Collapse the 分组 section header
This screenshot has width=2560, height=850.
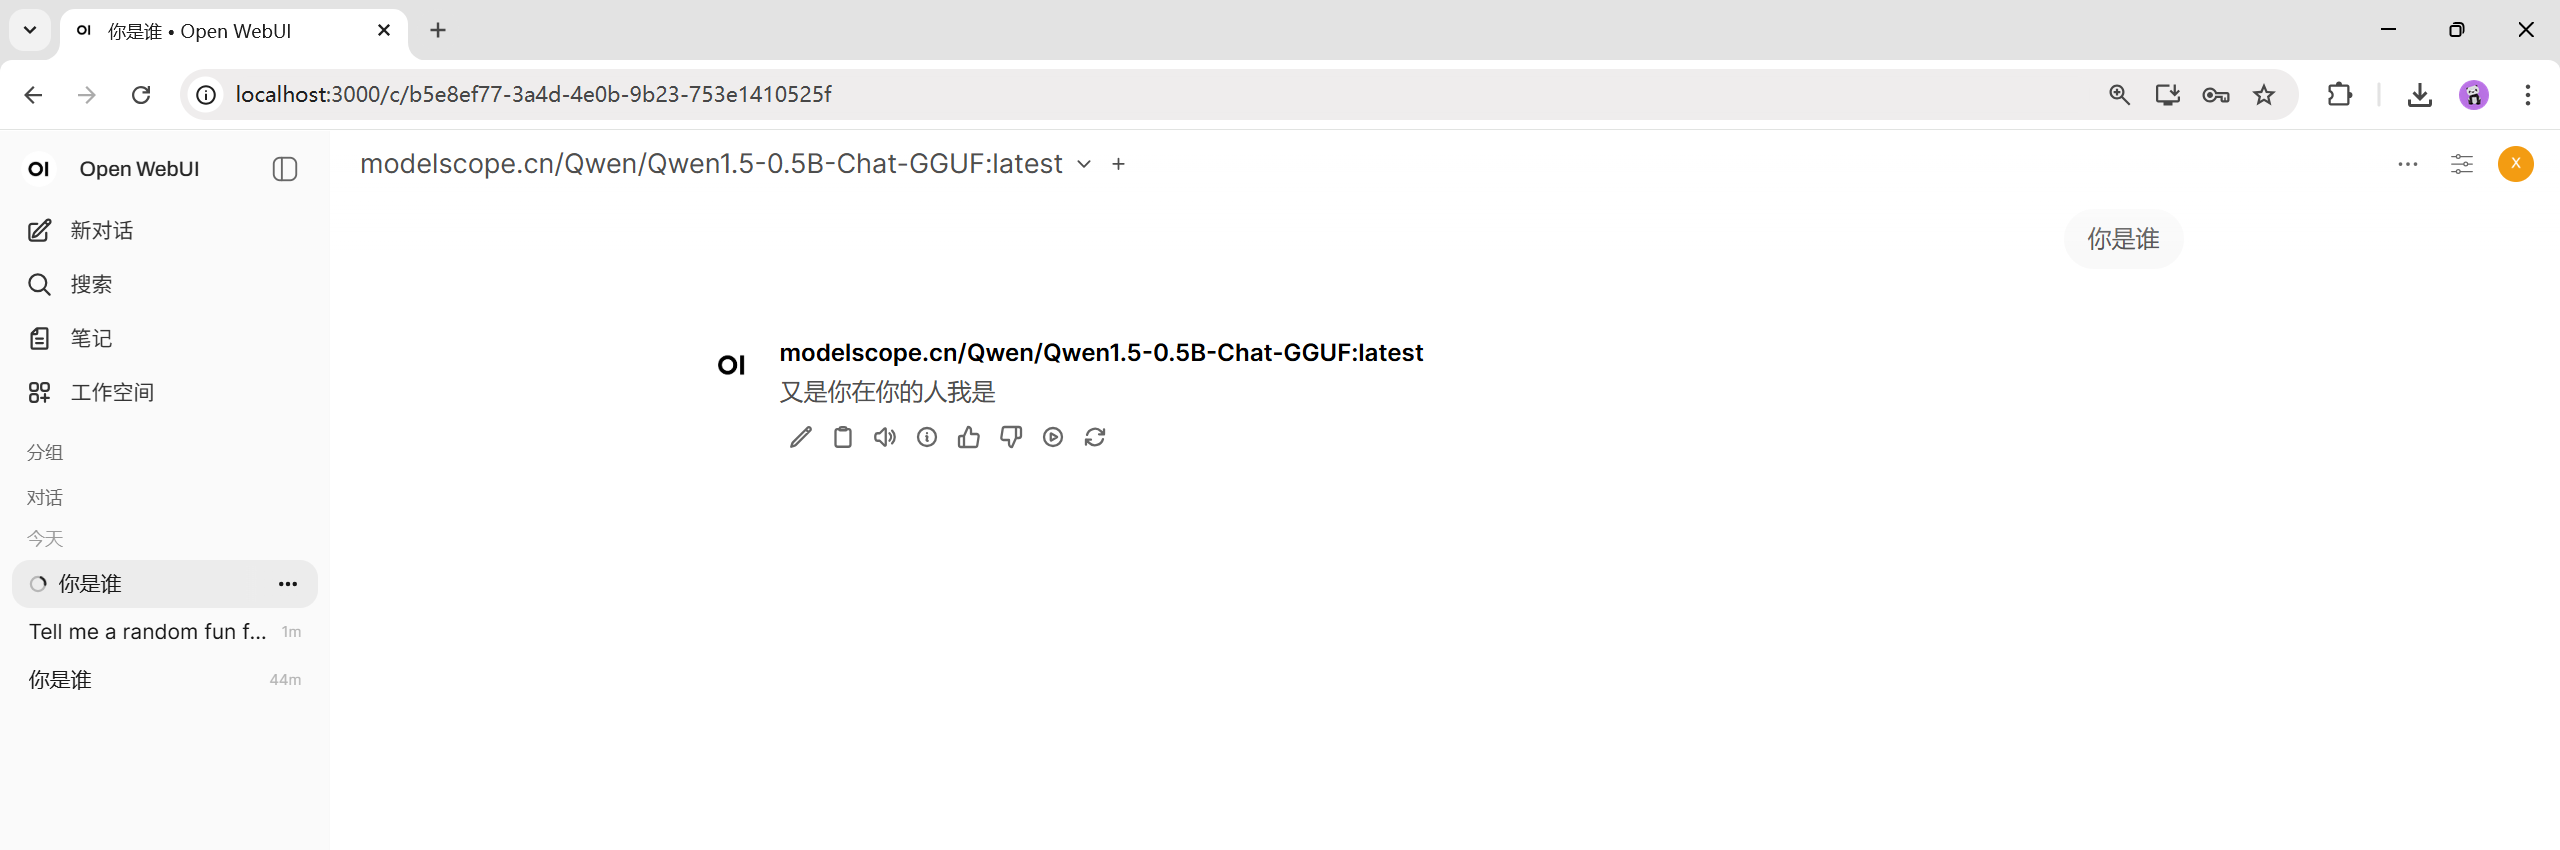[45, 452]
